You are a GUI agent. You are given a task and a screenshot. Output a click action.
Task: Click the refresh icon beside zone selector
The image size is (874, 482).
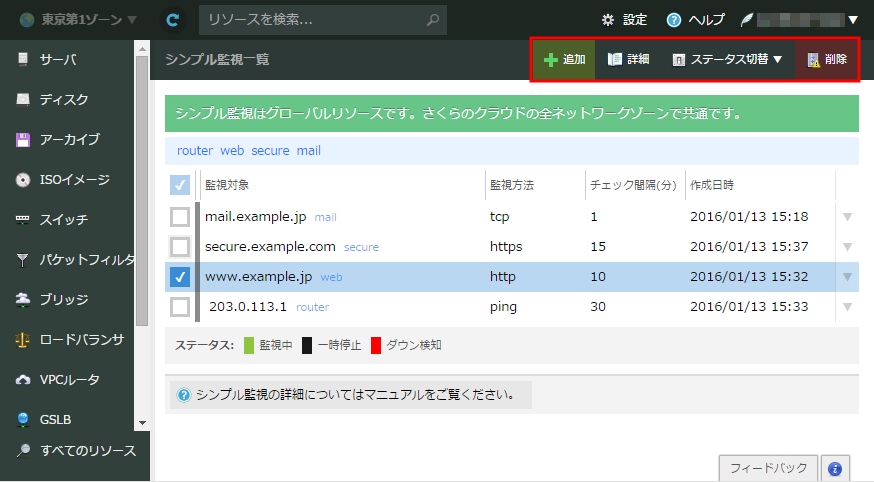[174, 19]
